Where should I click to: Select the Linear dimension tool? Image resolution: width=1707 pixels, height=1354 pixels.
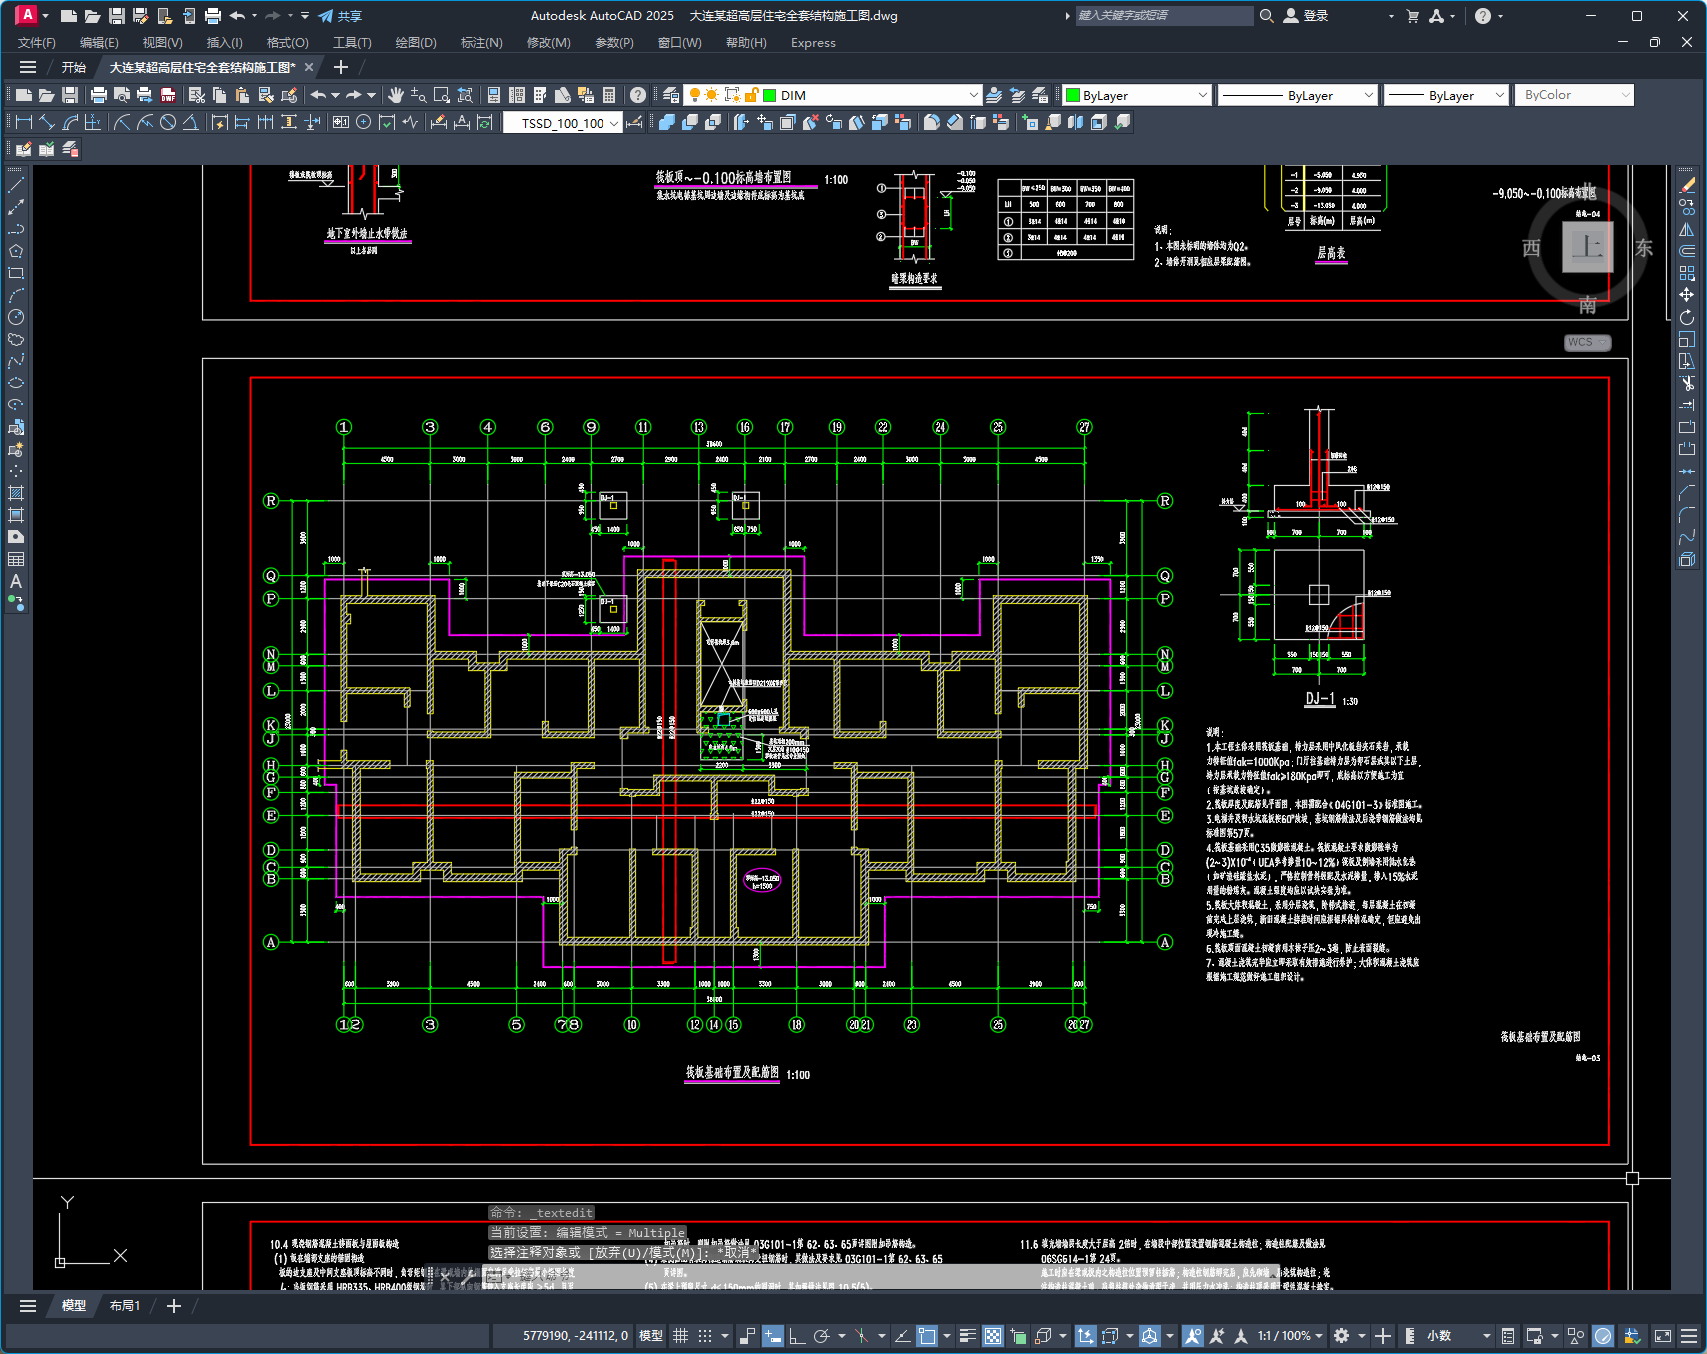pos(24,122)
